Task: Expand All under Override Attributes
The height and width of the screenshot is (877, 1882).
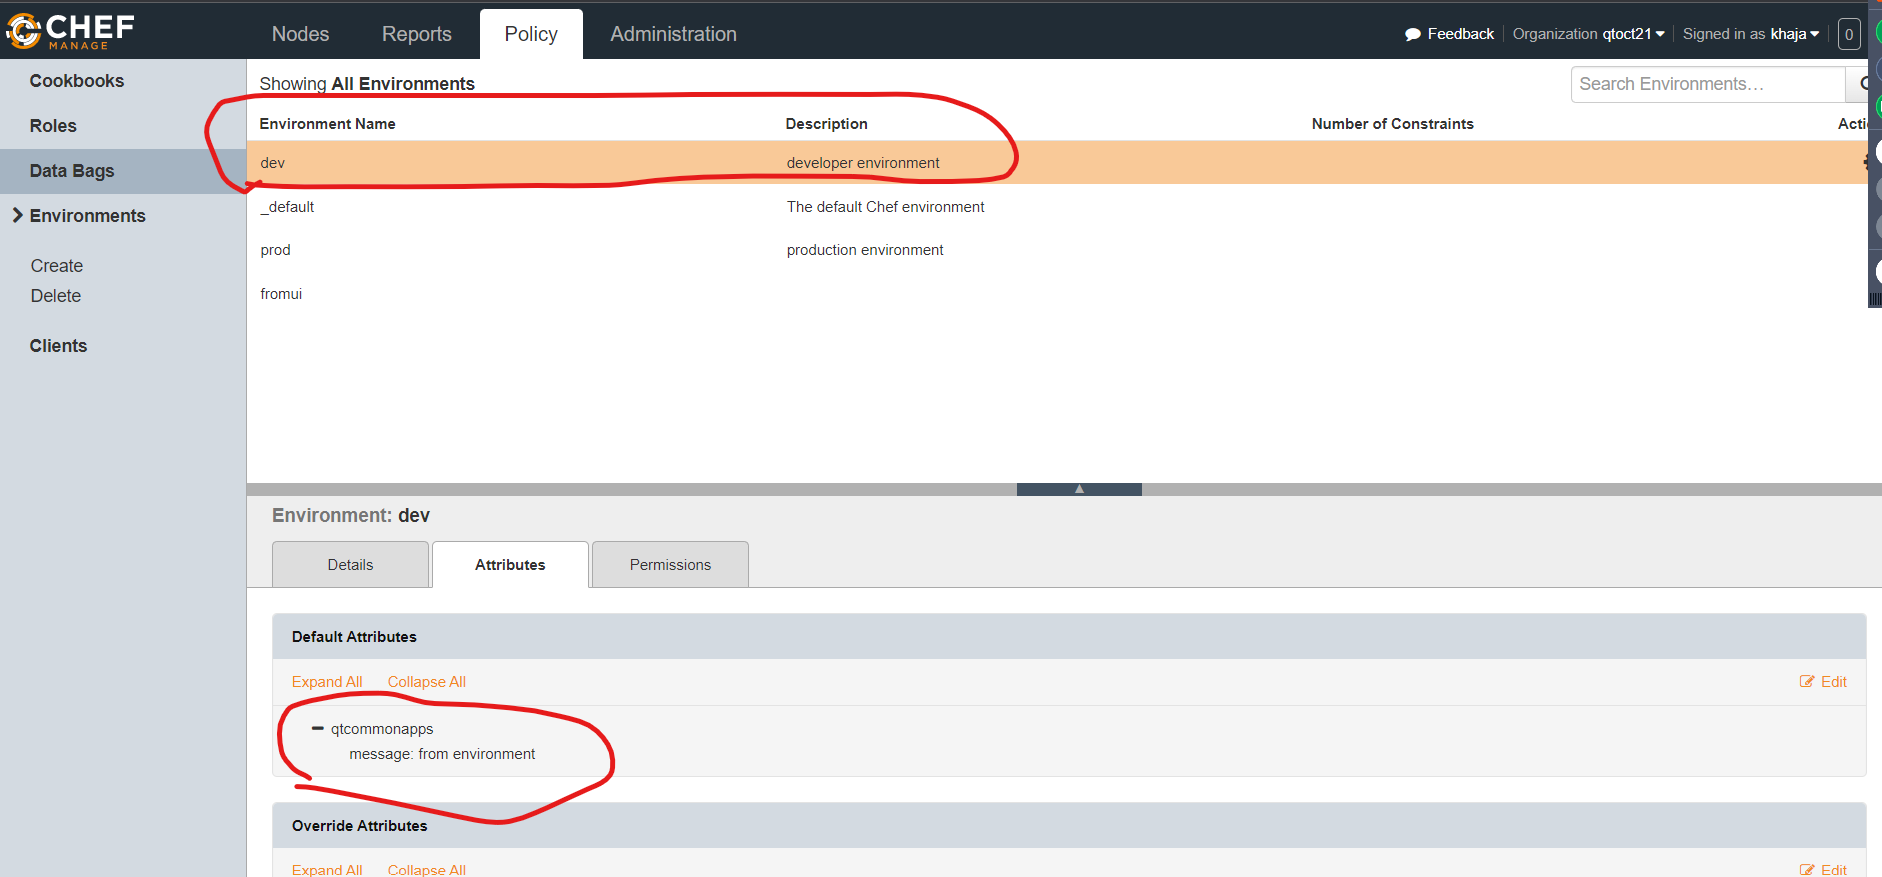Action: pos(327,869)
